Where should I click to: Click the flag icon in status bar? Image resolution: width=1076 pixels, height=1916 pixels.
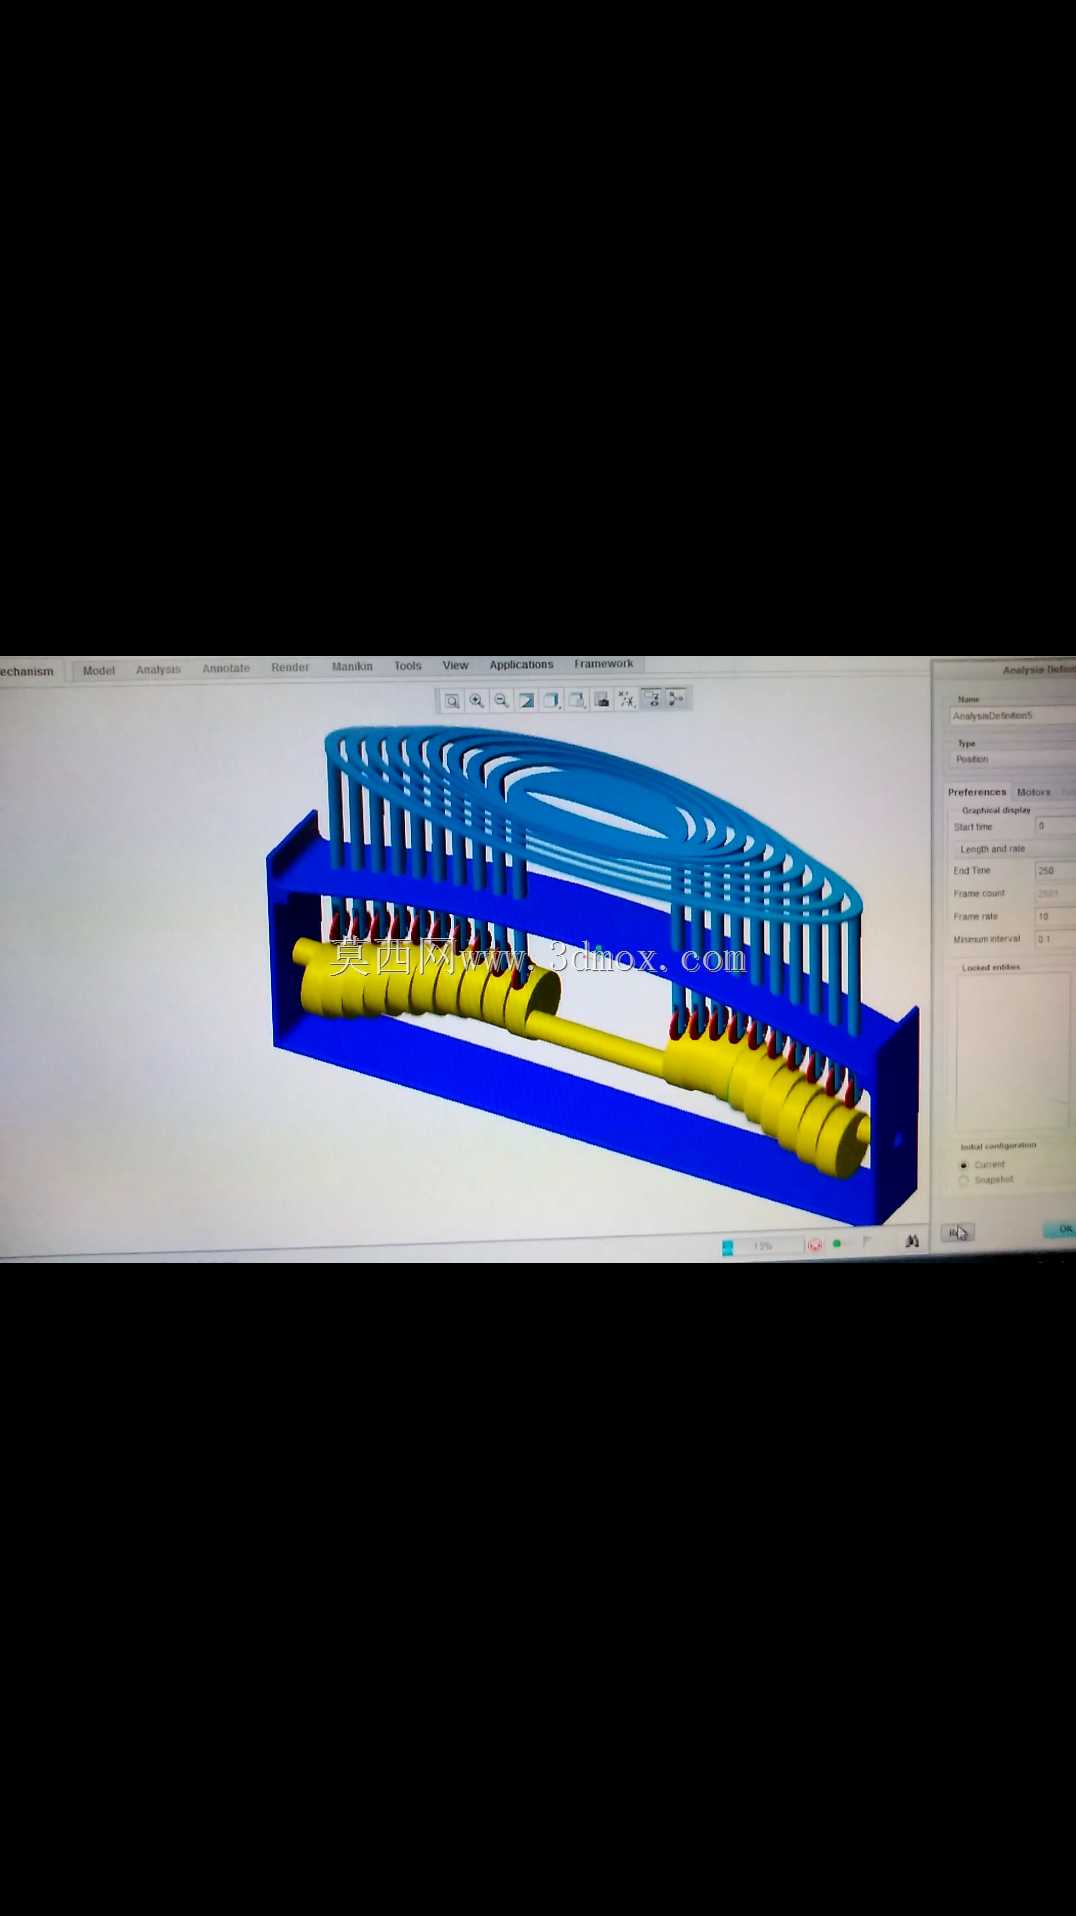coord(867,1242)
